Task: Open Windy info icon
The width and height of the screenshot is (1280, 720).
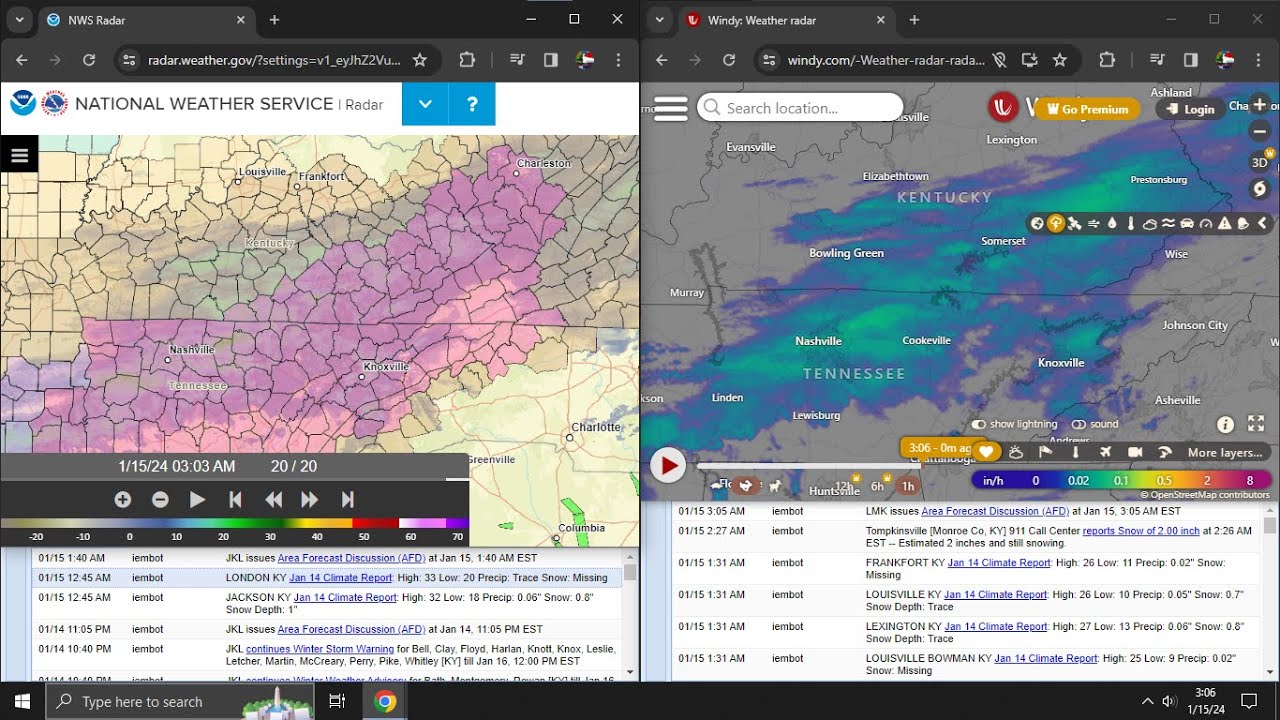Action: tap(1225, 424)
